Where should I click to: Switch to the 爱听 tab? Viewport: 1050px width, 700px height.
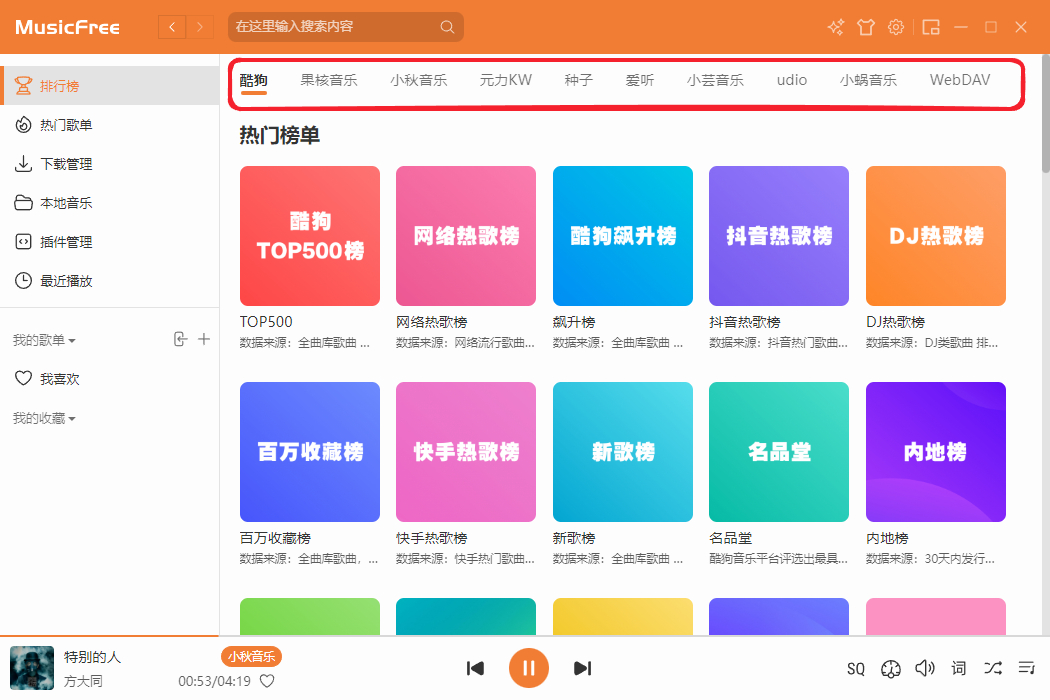point(640,80)
